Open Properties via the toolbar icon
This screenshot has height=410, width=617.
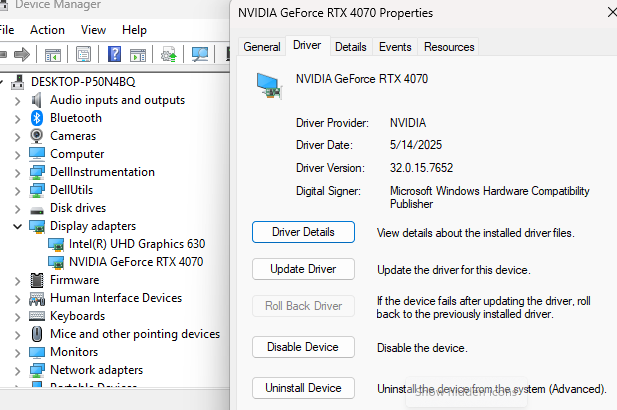click(x=87, y=54)
